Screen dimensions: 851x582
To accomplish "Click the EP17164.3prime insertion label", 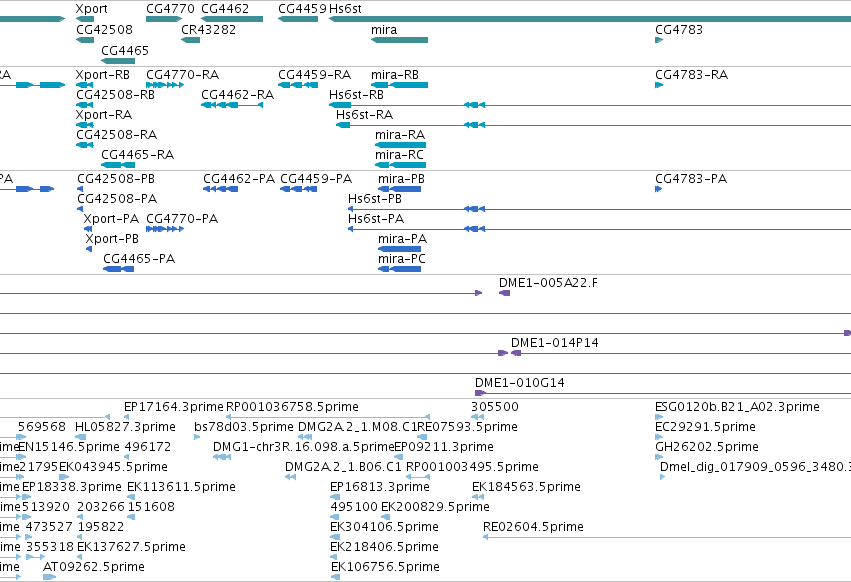I will [x=174, y=407].
